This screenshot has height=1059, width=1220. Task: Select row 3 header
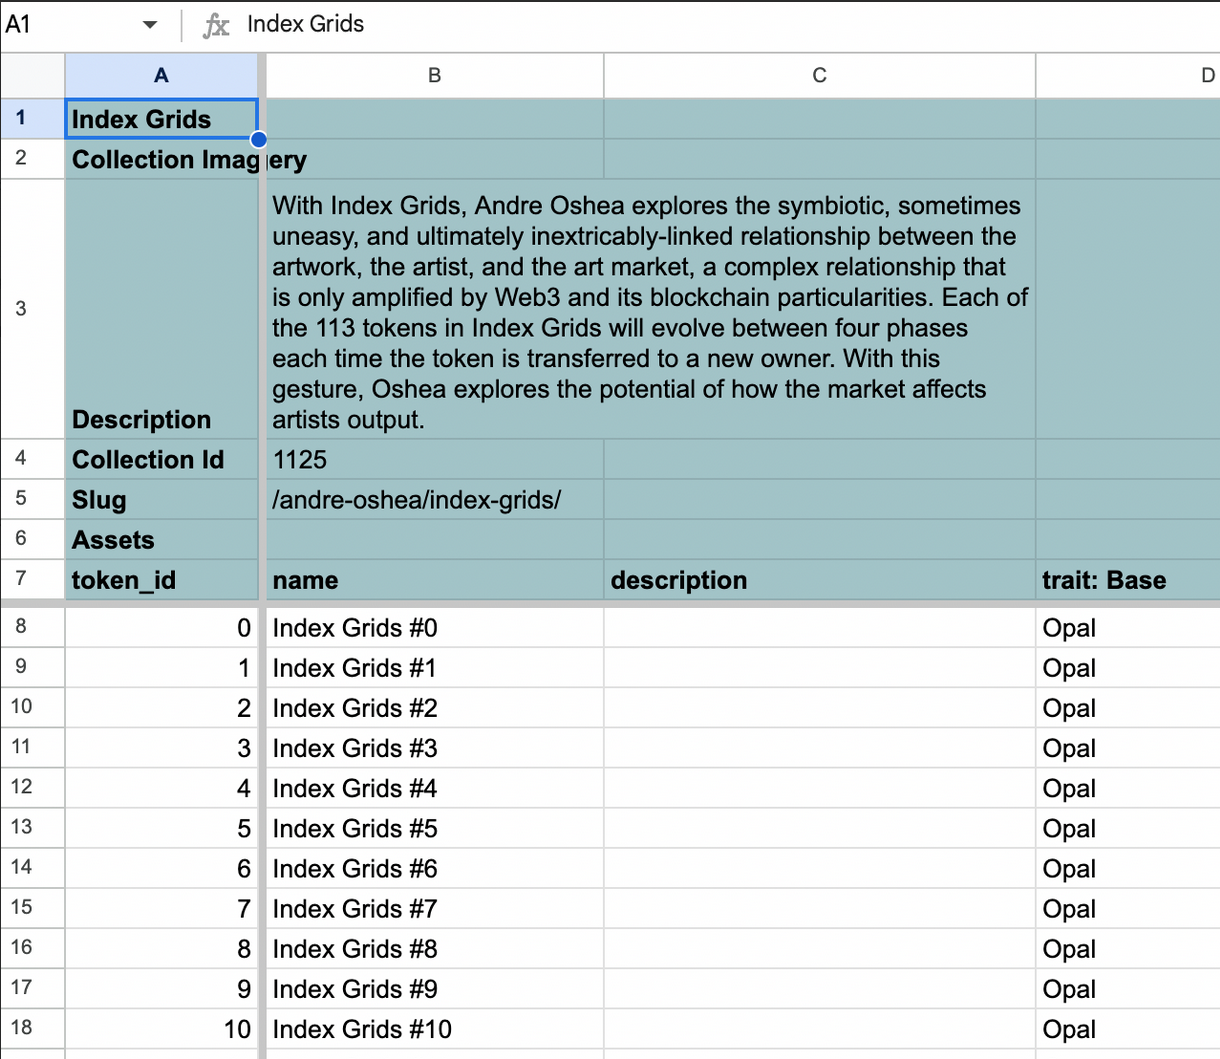32,308
